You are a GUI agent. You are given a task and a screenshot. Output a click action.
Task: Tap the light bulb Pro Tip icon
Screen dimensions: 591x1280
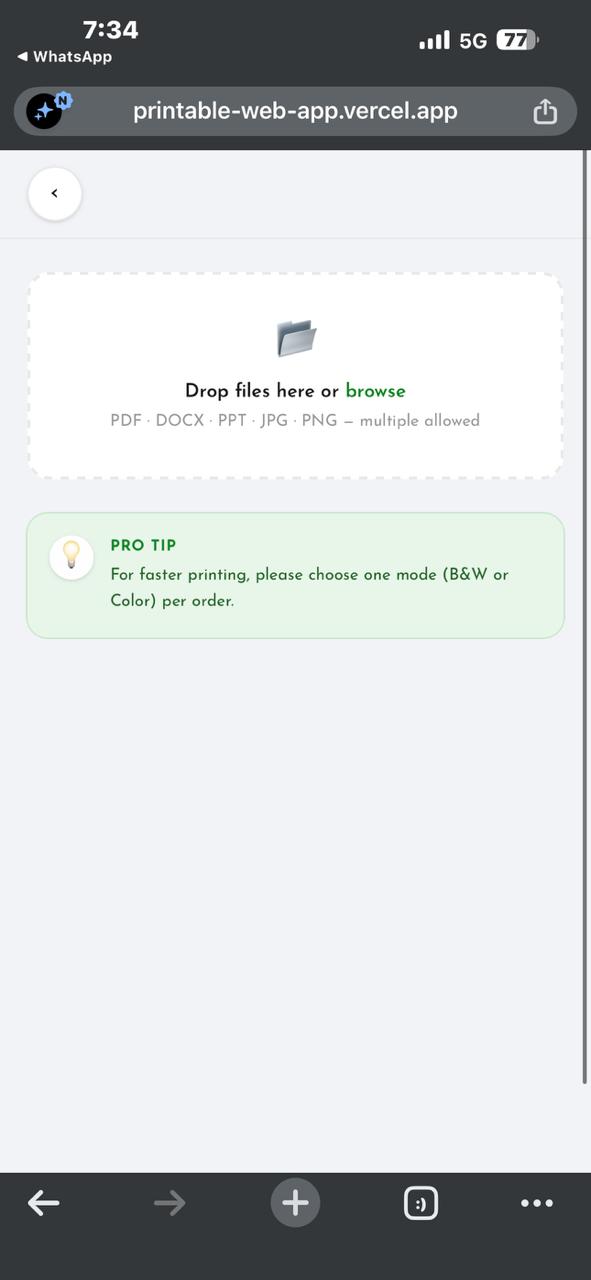coord(72,556)
